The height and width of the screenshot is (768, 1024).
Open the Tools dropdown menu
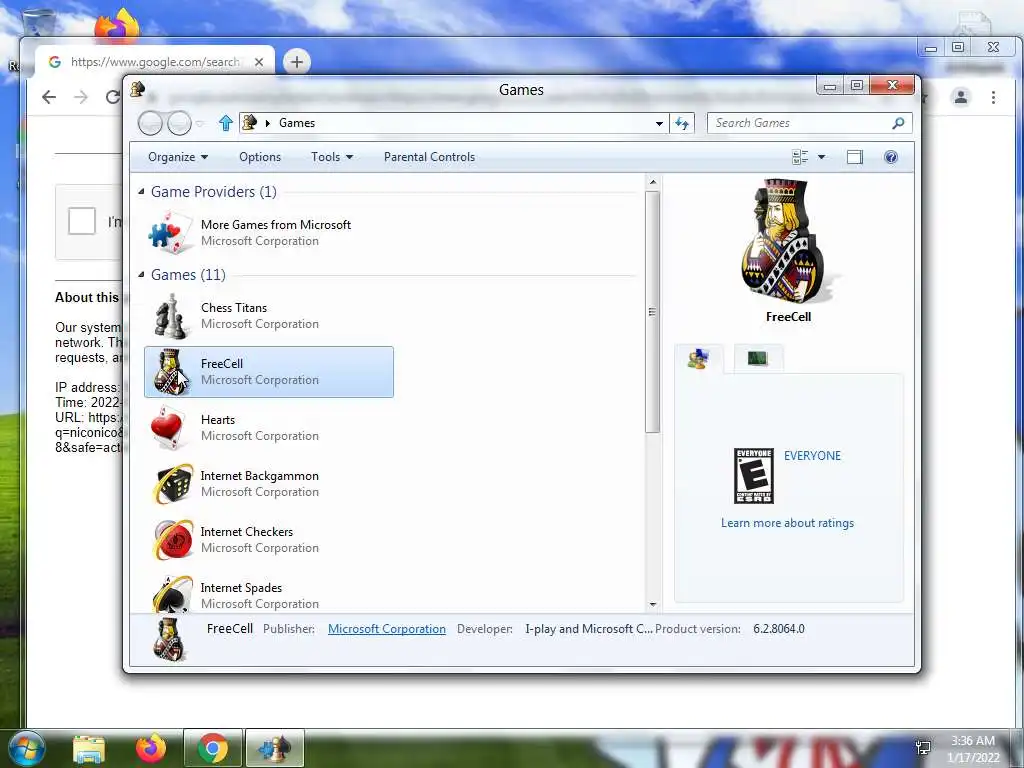click(332, 157)
